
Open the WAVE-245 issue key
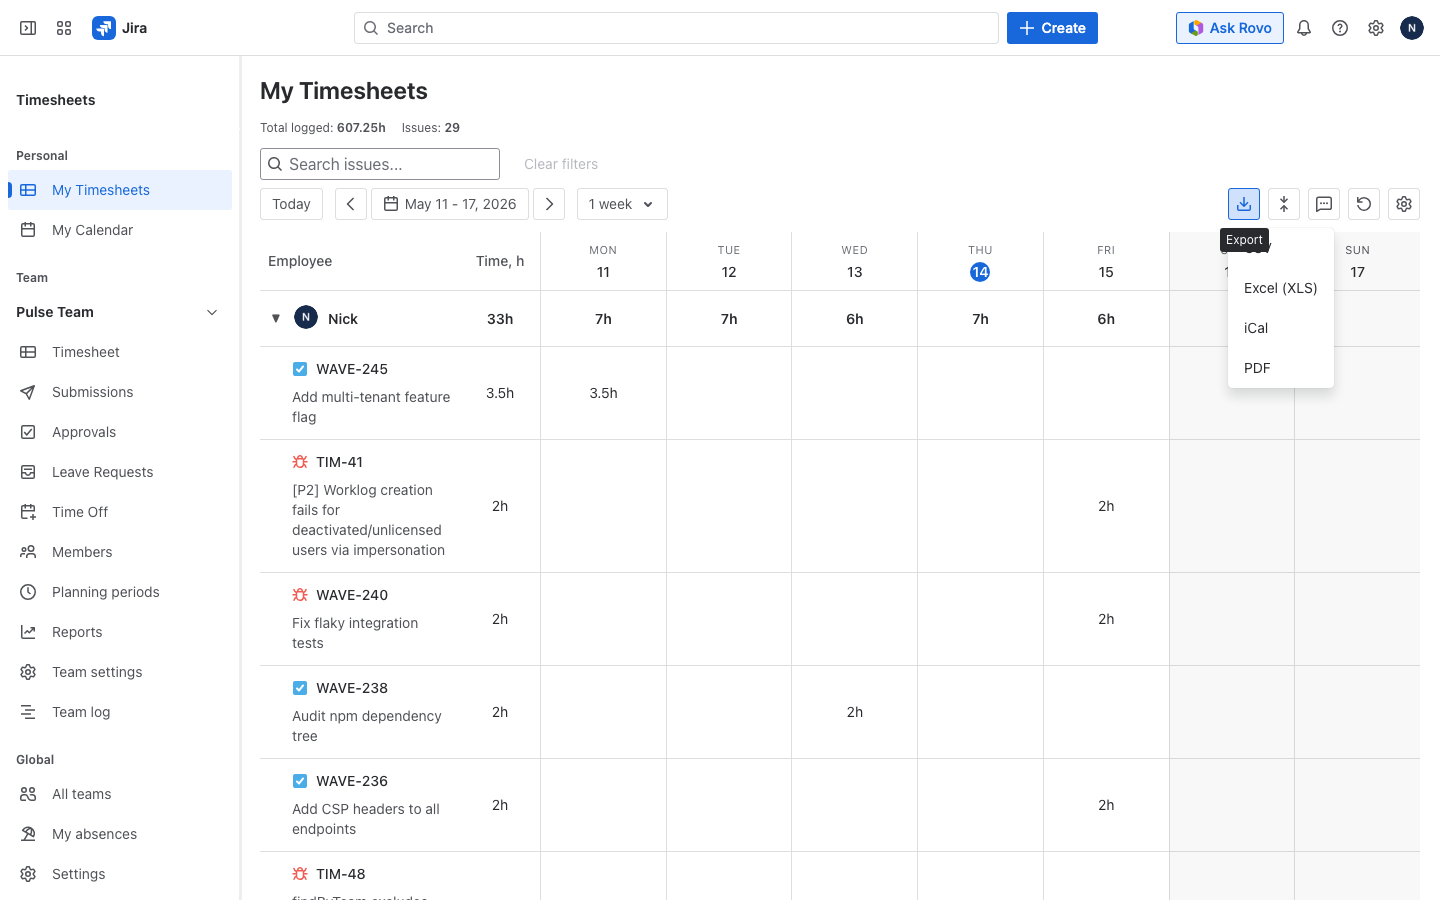point(352,369)
